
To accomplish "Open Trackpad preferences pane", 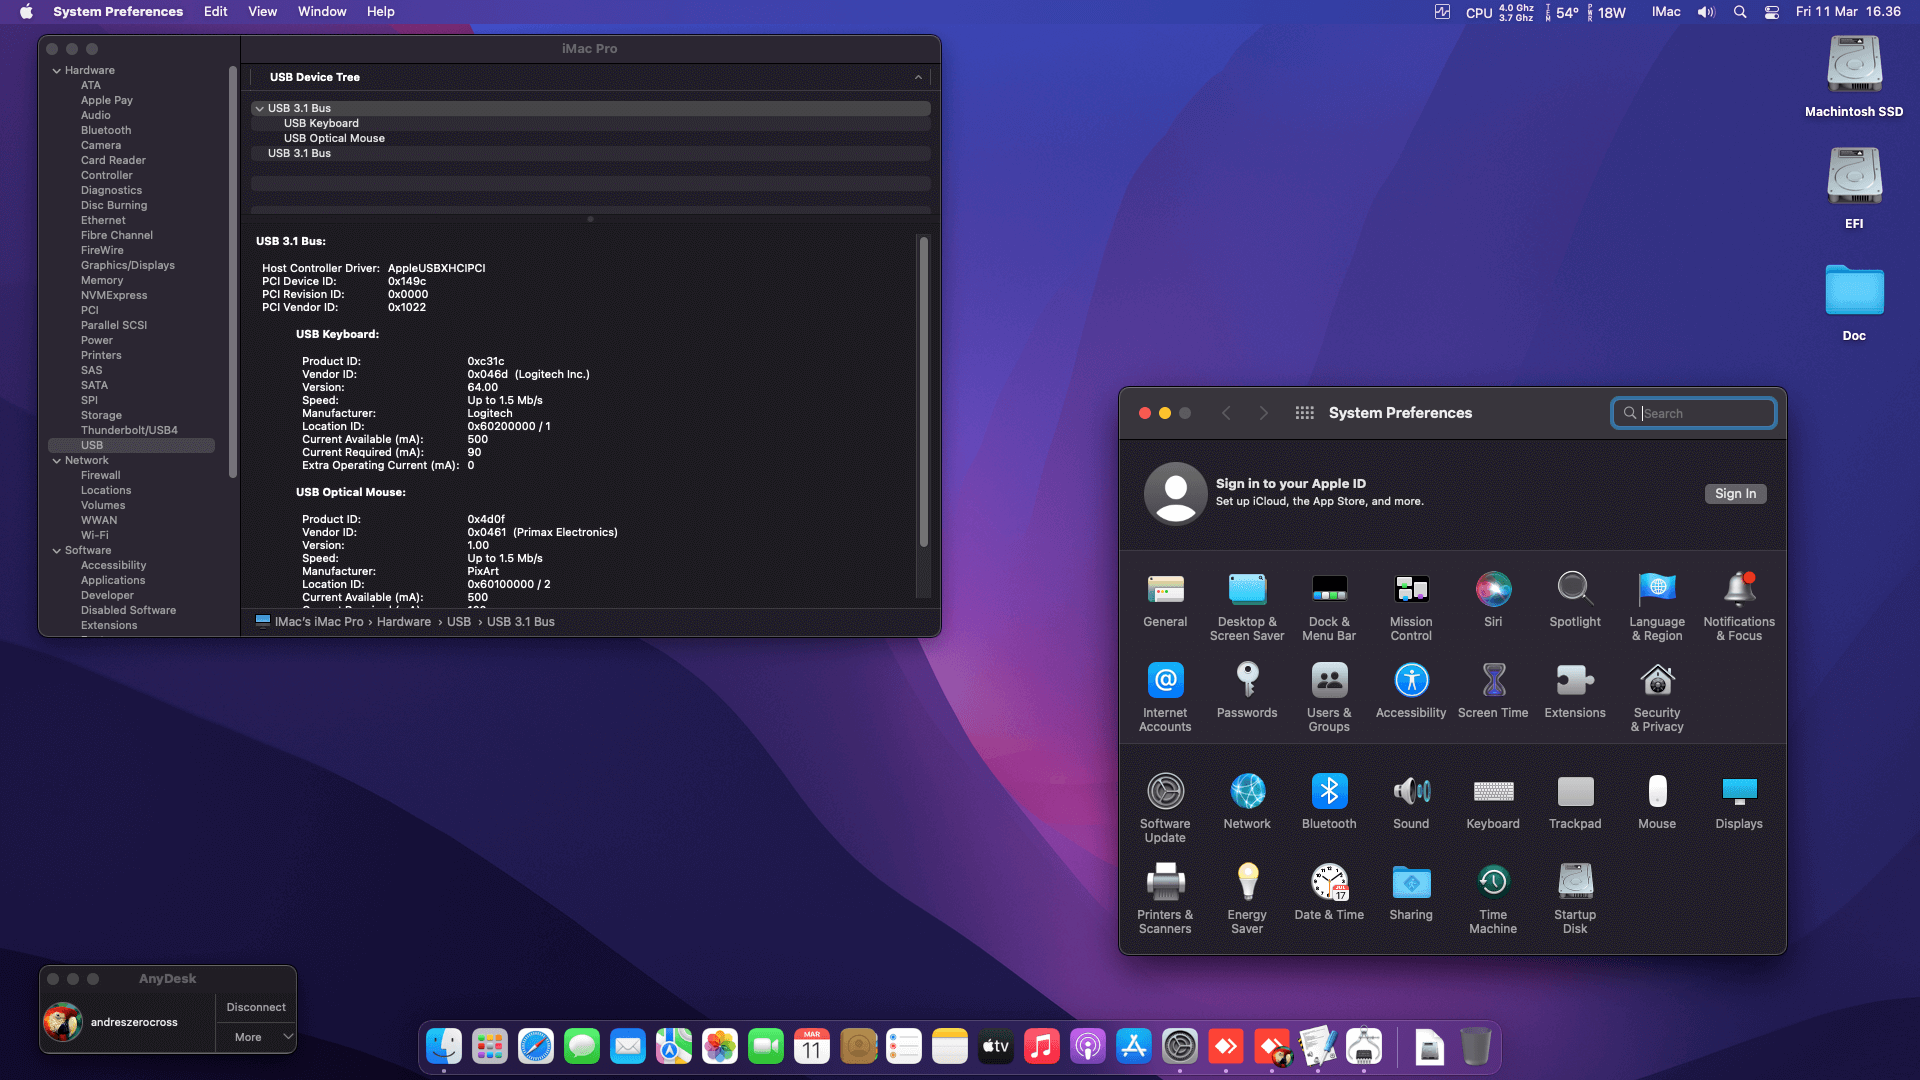I will click(1575, 802).
